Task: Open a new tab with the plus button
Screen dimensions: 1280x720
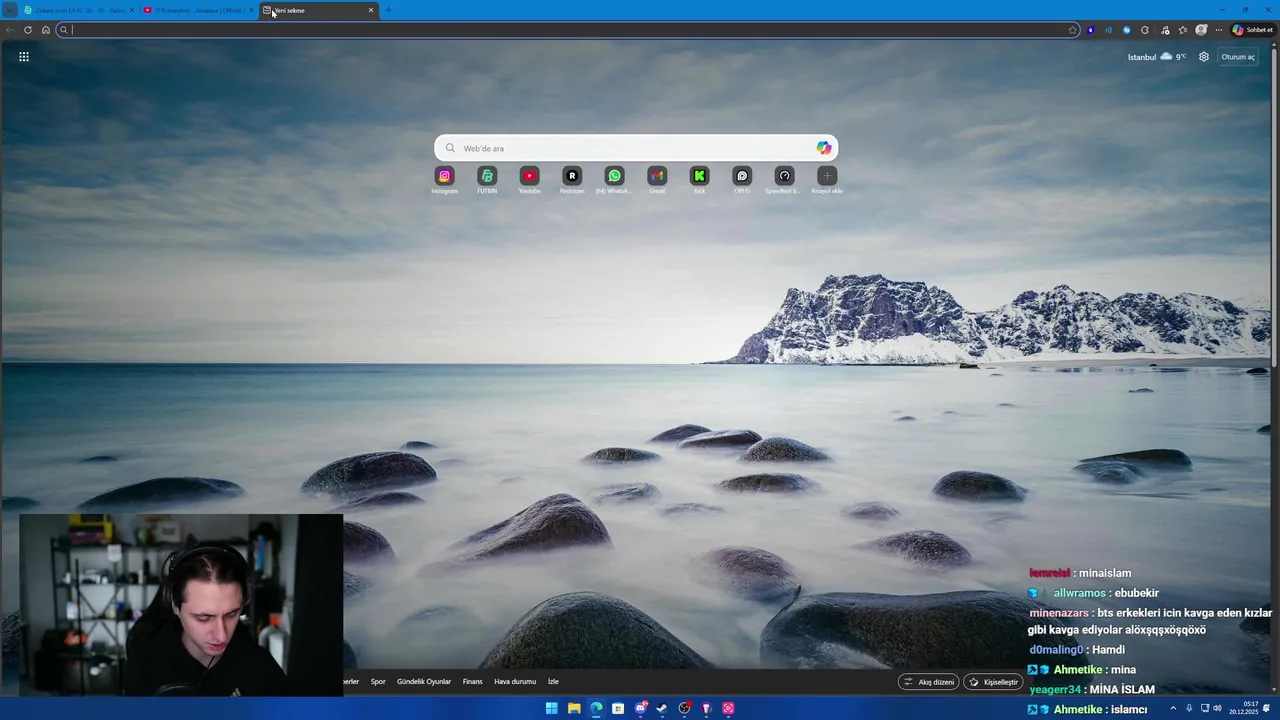Action: [x=389, y=10]
